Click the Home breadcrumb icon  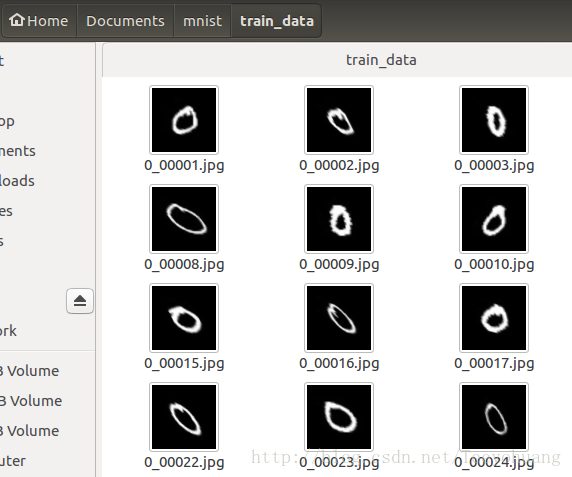tap(17, 20)
